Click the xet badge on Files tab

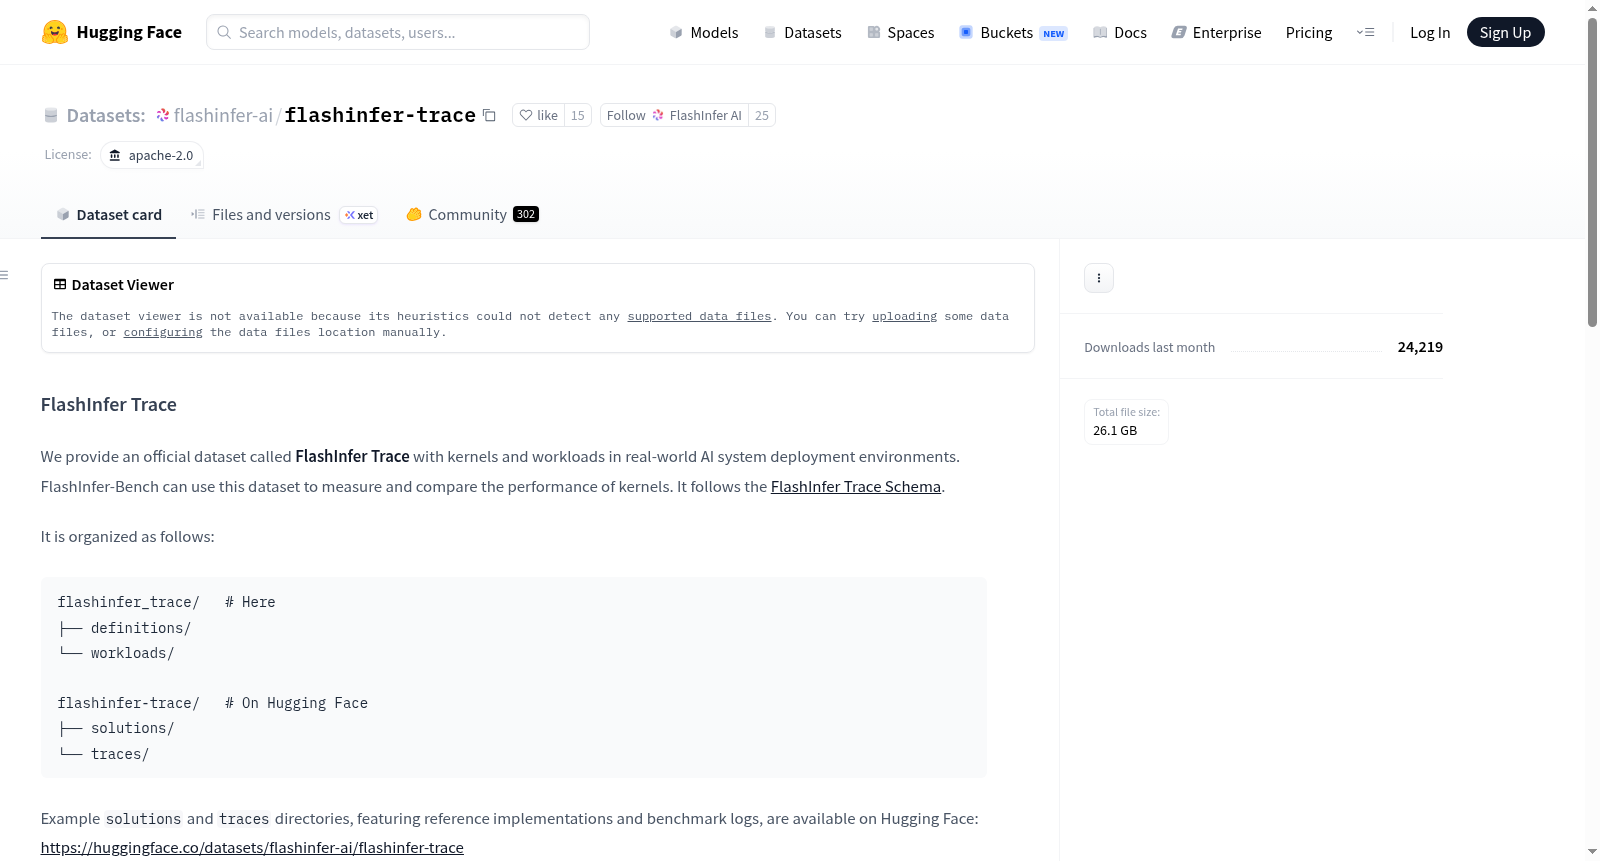point(359,215)
